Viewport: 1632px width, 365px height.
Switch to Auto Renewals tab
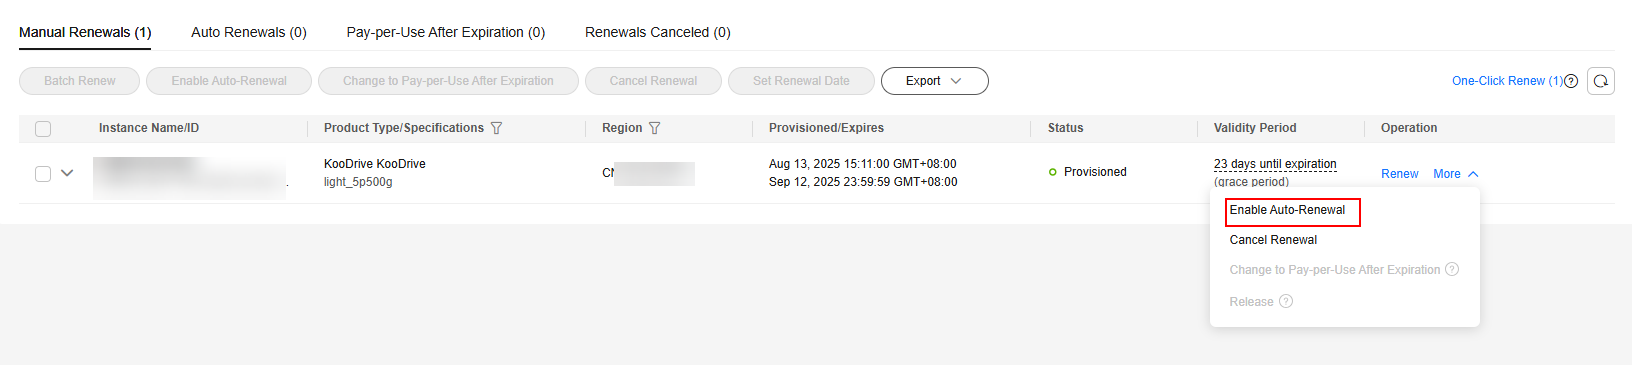[x=249, y=32]
